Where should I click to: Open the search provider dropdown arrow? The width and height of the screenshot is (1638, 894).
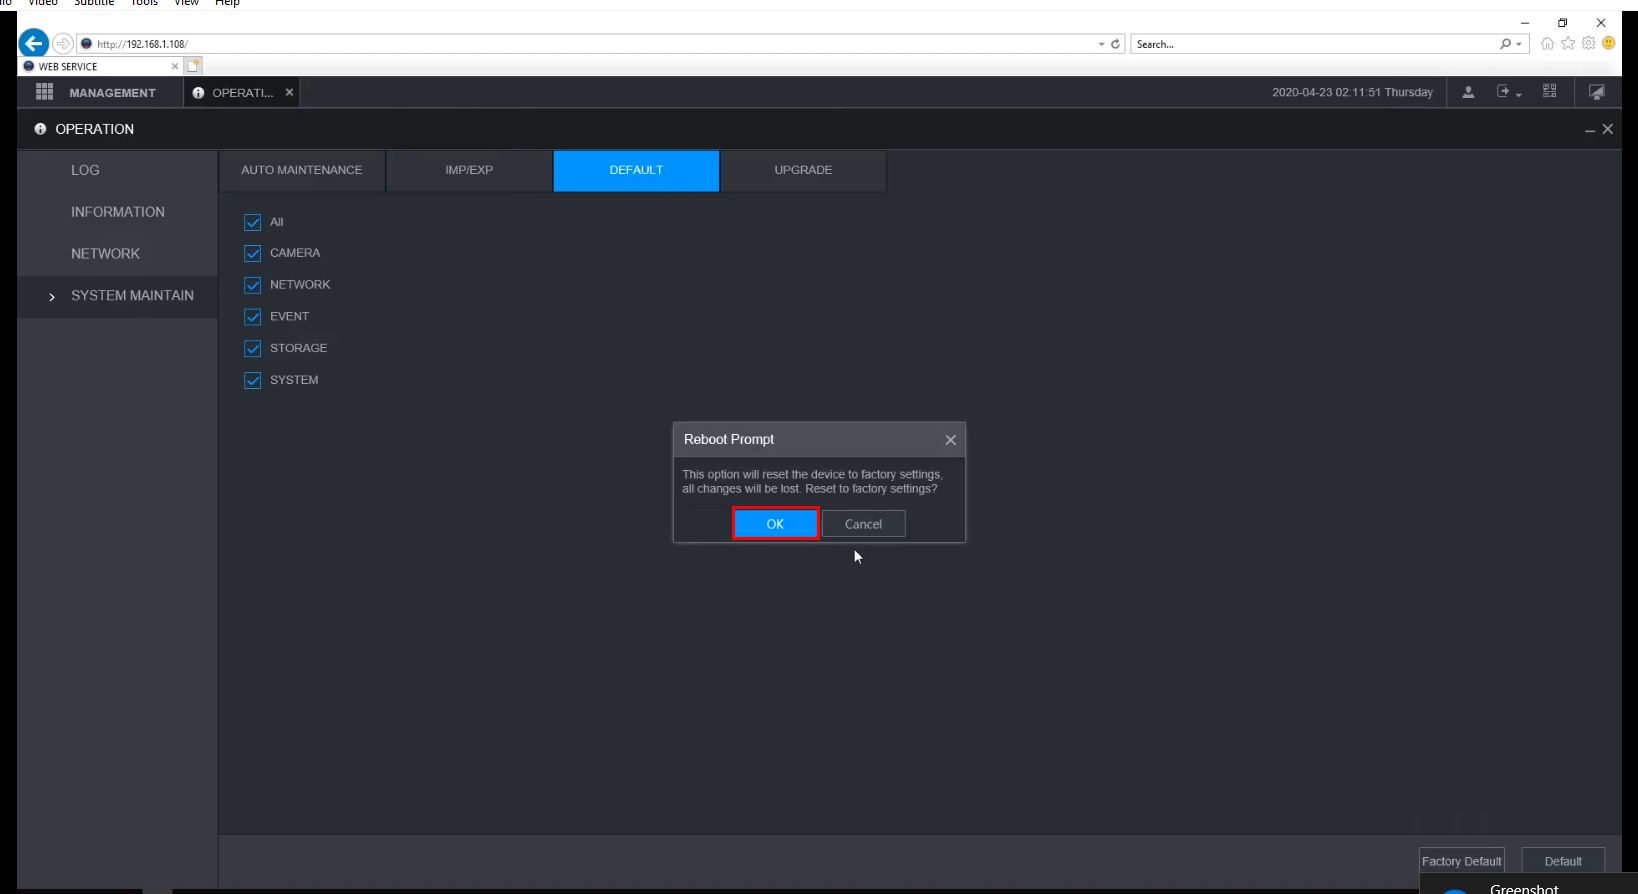(x=1518, y=44)
